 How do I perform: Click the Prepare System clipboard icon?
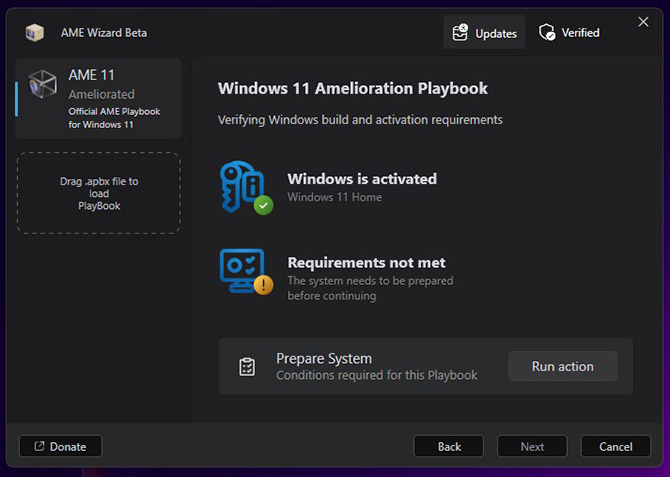247,367
